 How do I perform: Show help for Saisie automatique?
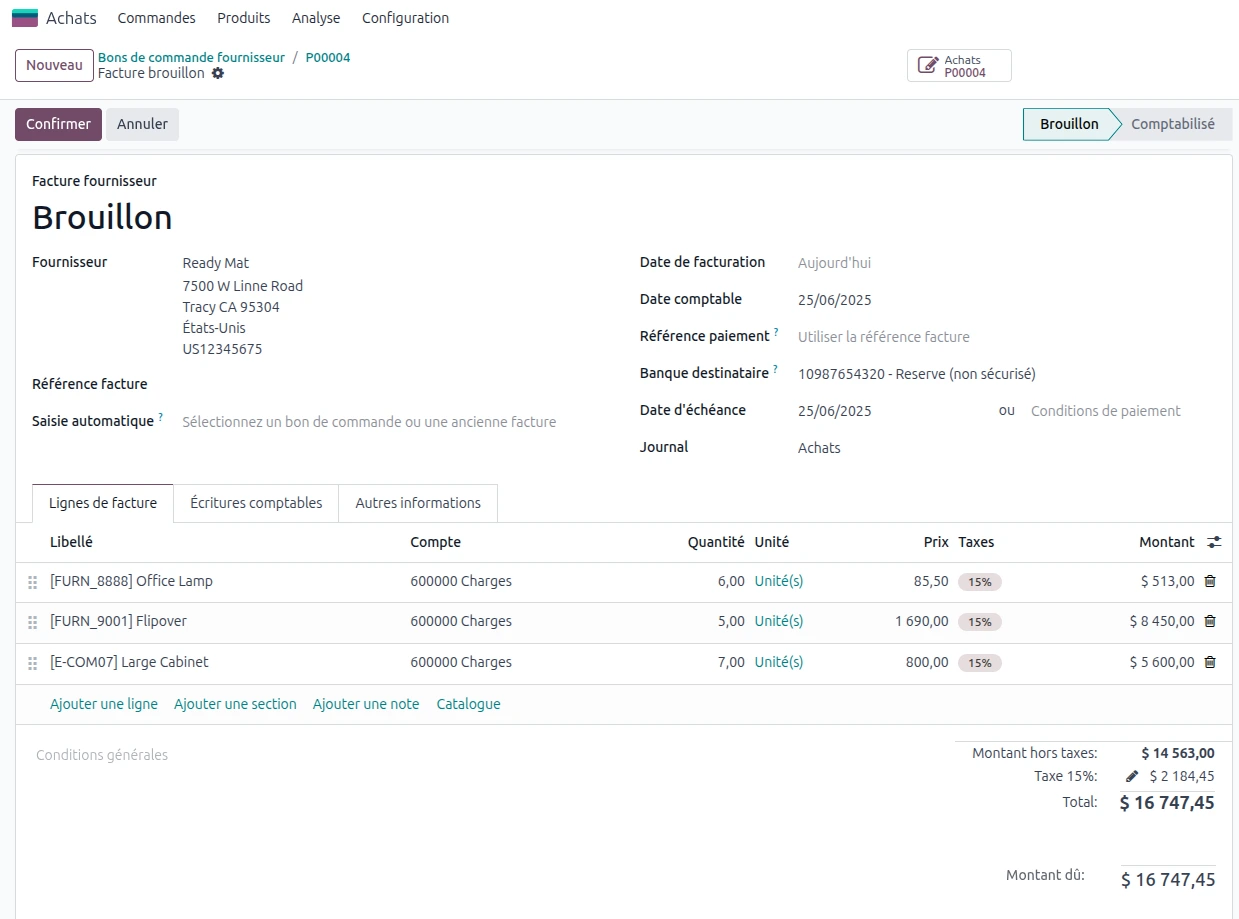pyautogui.click(x=160, y=418)
